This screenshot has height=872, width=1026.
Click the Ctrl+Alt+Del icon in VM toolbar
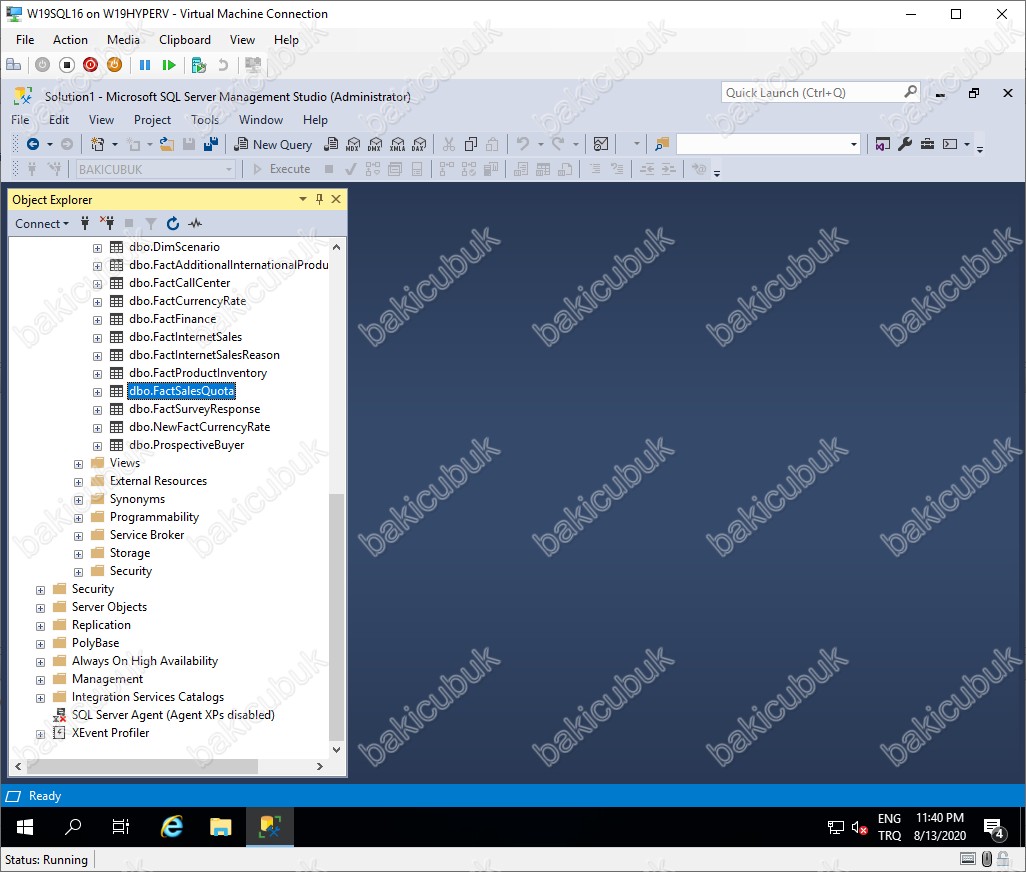tap(14, 65)
